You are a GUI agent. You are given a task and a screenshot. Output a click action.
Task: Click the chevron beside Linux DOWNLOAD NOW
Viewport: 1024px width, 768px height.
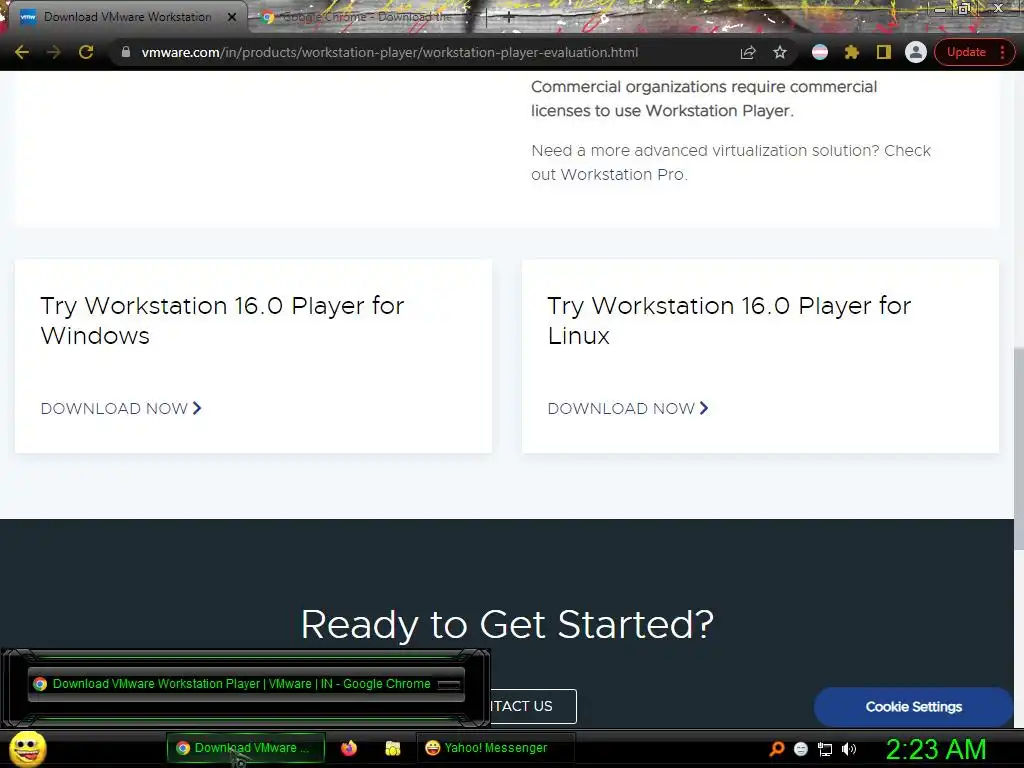coord(704,408)
